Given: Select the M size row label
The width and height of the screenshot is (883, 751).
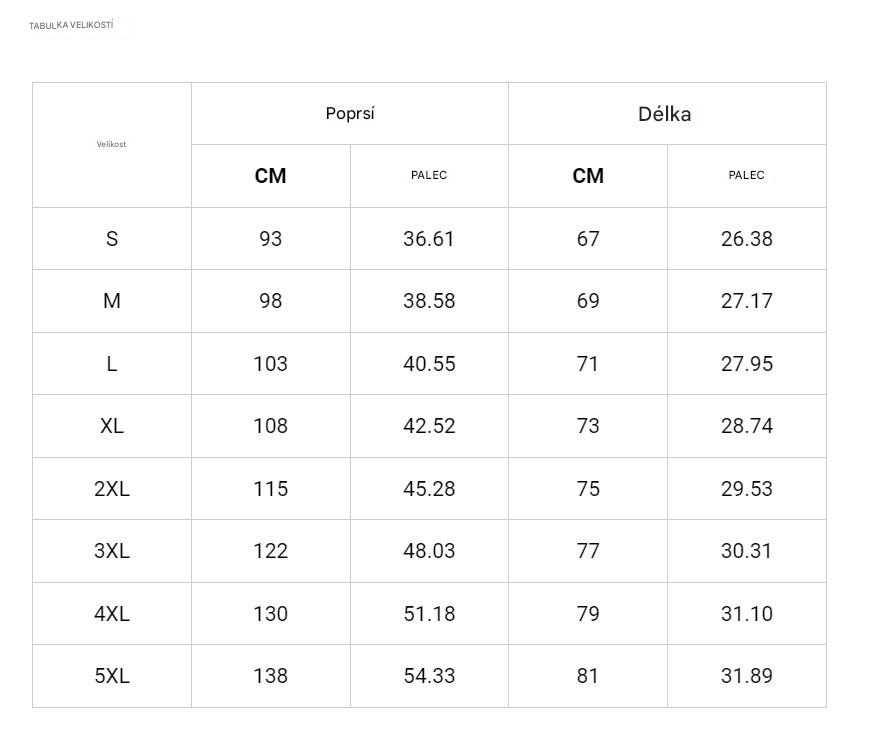Looking at the screenshot, I should coord(112,301).
